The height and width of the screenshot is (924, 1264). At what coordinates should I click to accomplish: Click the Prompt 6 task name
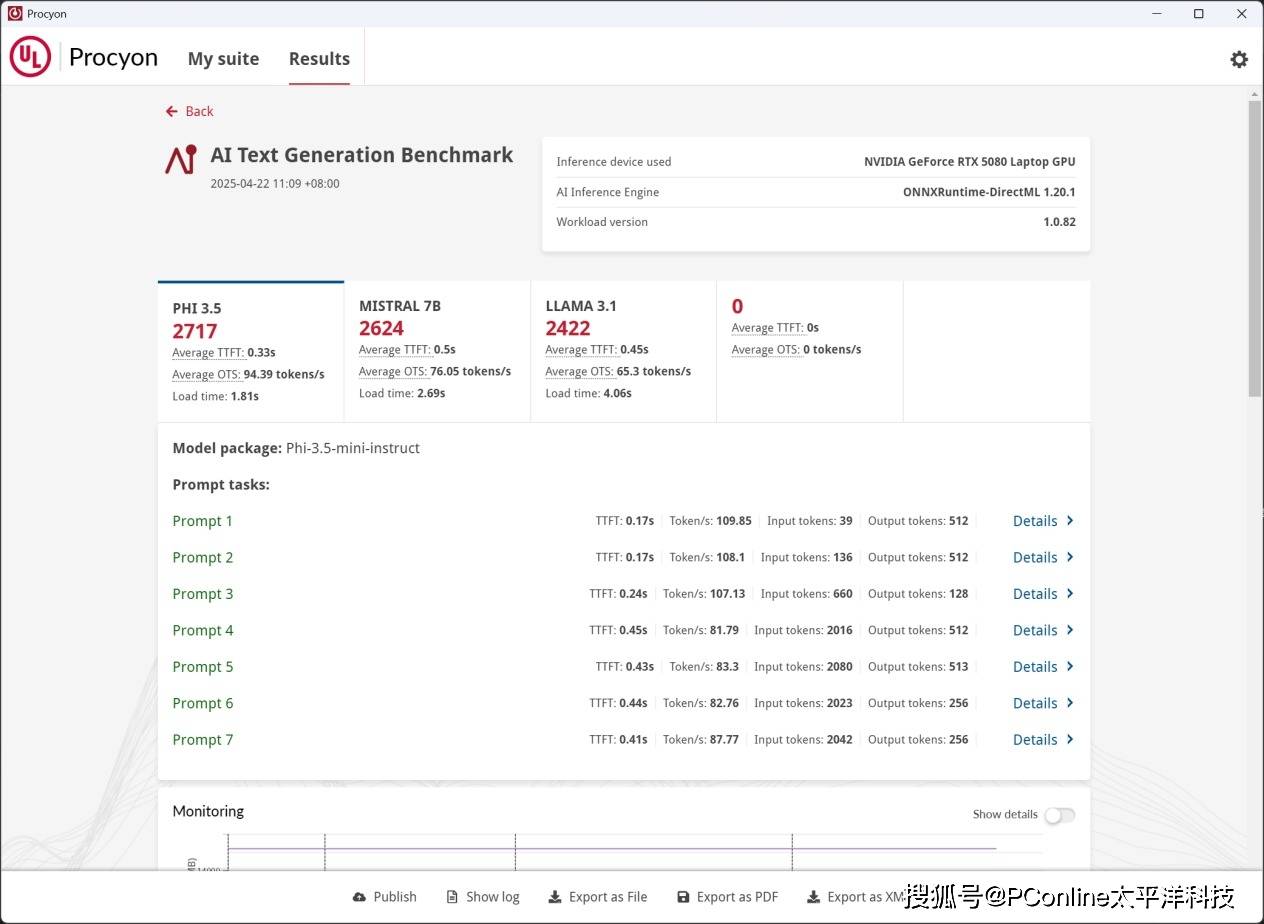point(203,703)
